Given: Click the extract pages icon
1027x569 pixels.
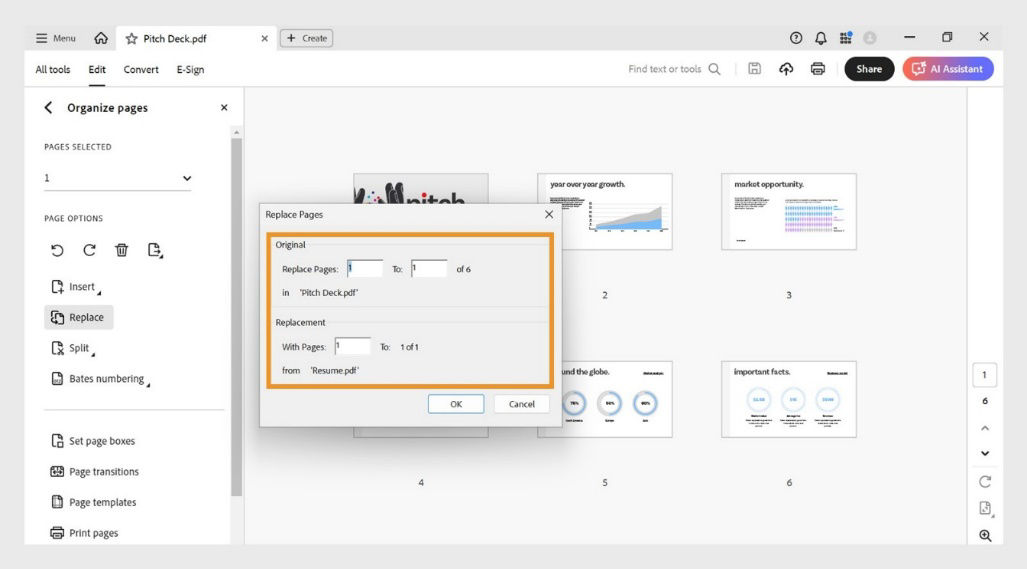Looking at the screenshot, I should 155,250.
